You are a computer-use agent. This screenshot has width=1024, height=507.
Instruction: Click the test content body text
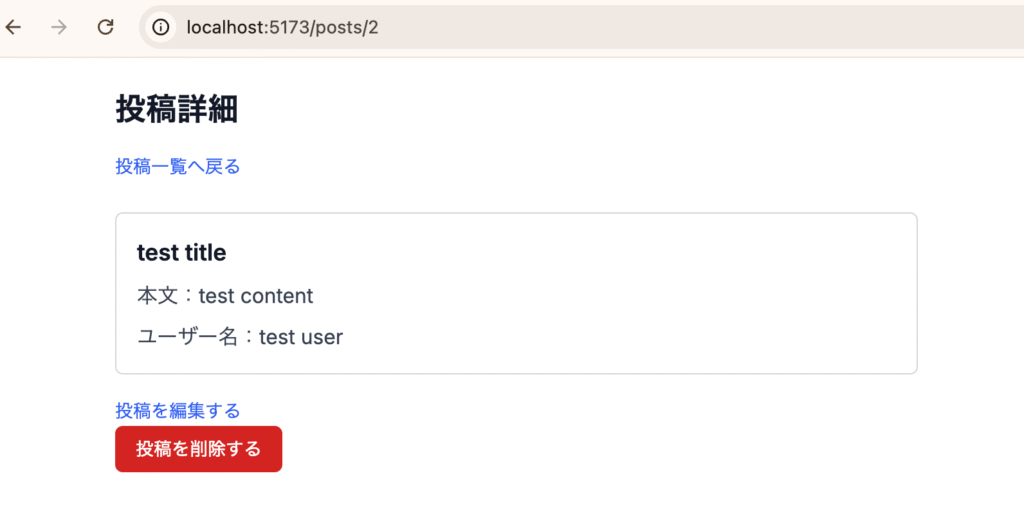[x=256, y=296]
